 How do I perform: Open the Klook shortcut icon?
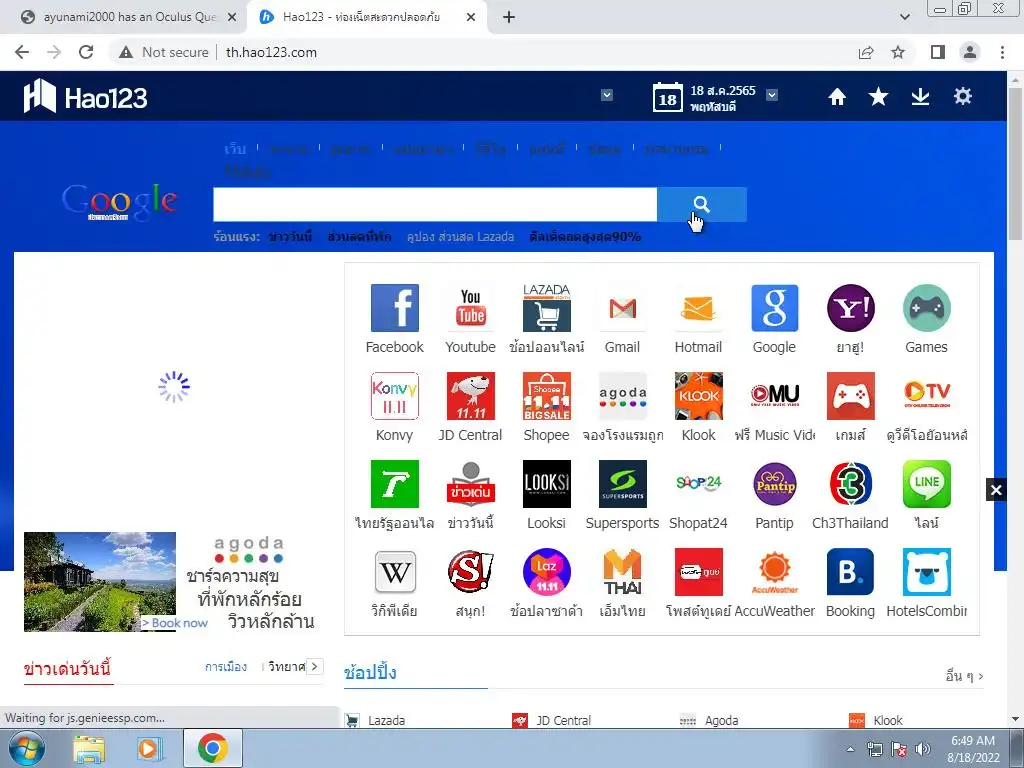point(698,396)
